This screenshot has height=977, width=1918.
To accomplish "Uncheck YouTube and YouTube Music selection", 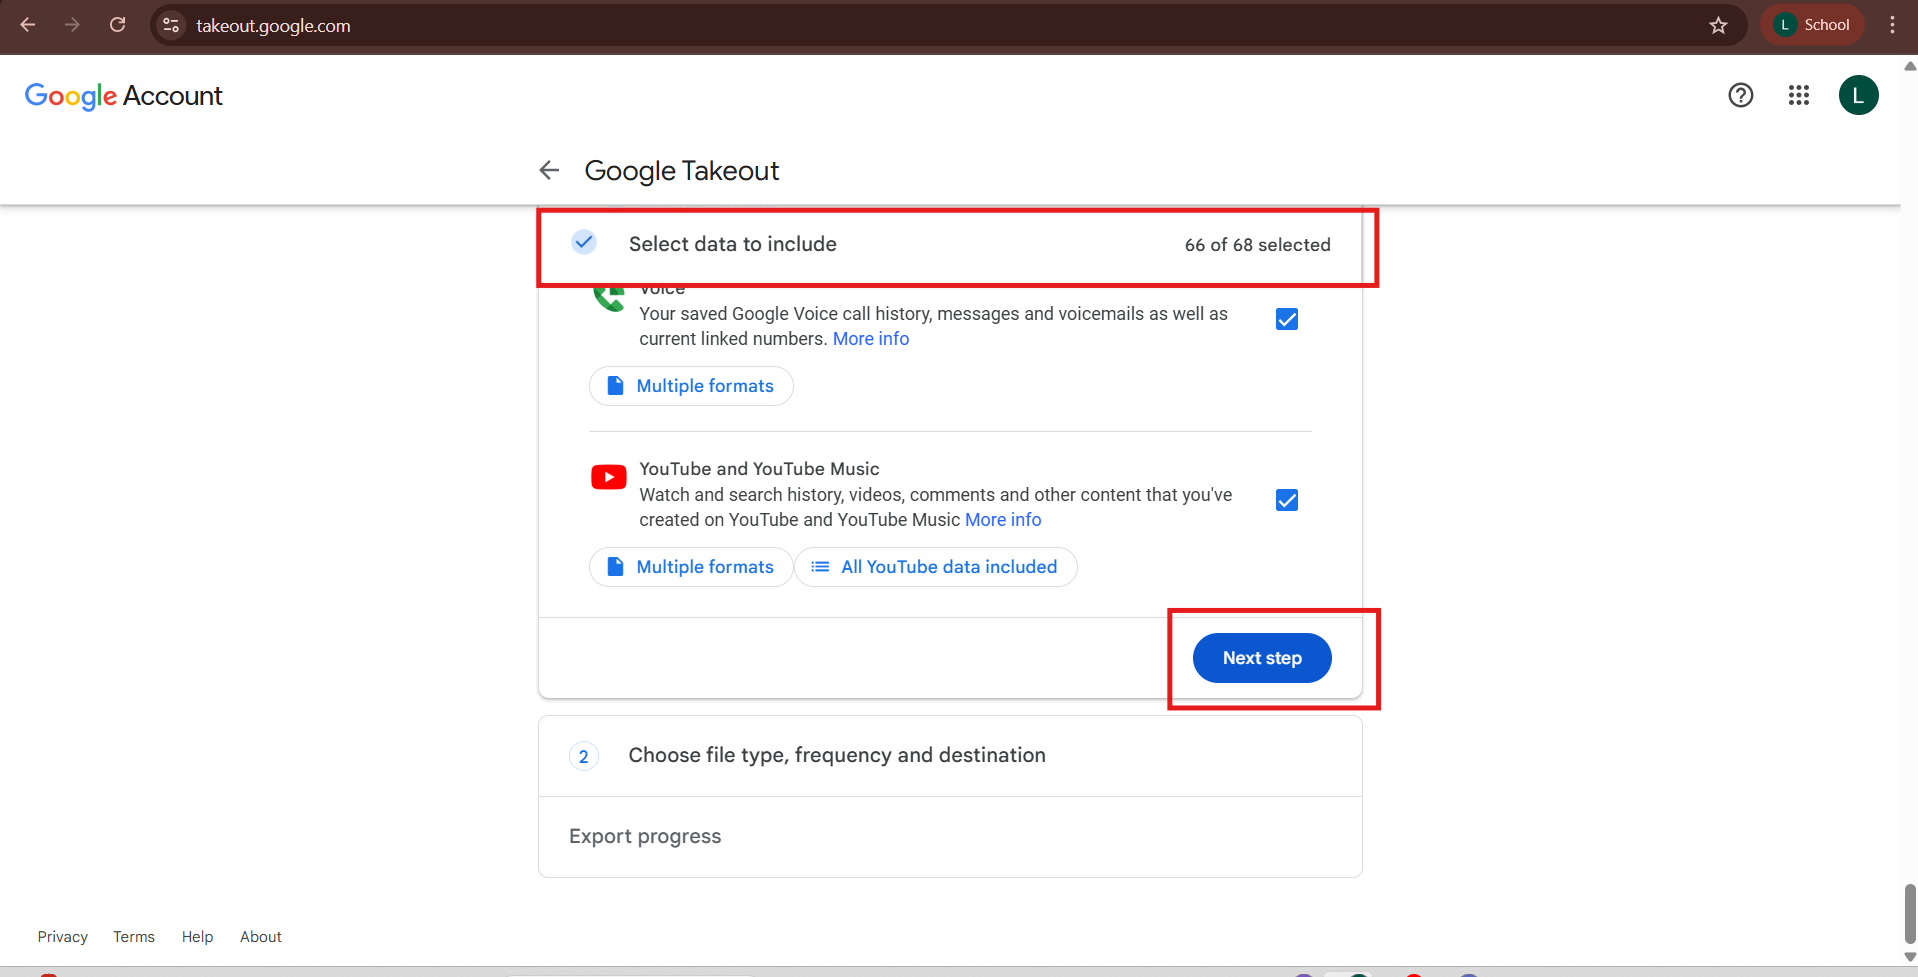I will [x=1286, y=500].
